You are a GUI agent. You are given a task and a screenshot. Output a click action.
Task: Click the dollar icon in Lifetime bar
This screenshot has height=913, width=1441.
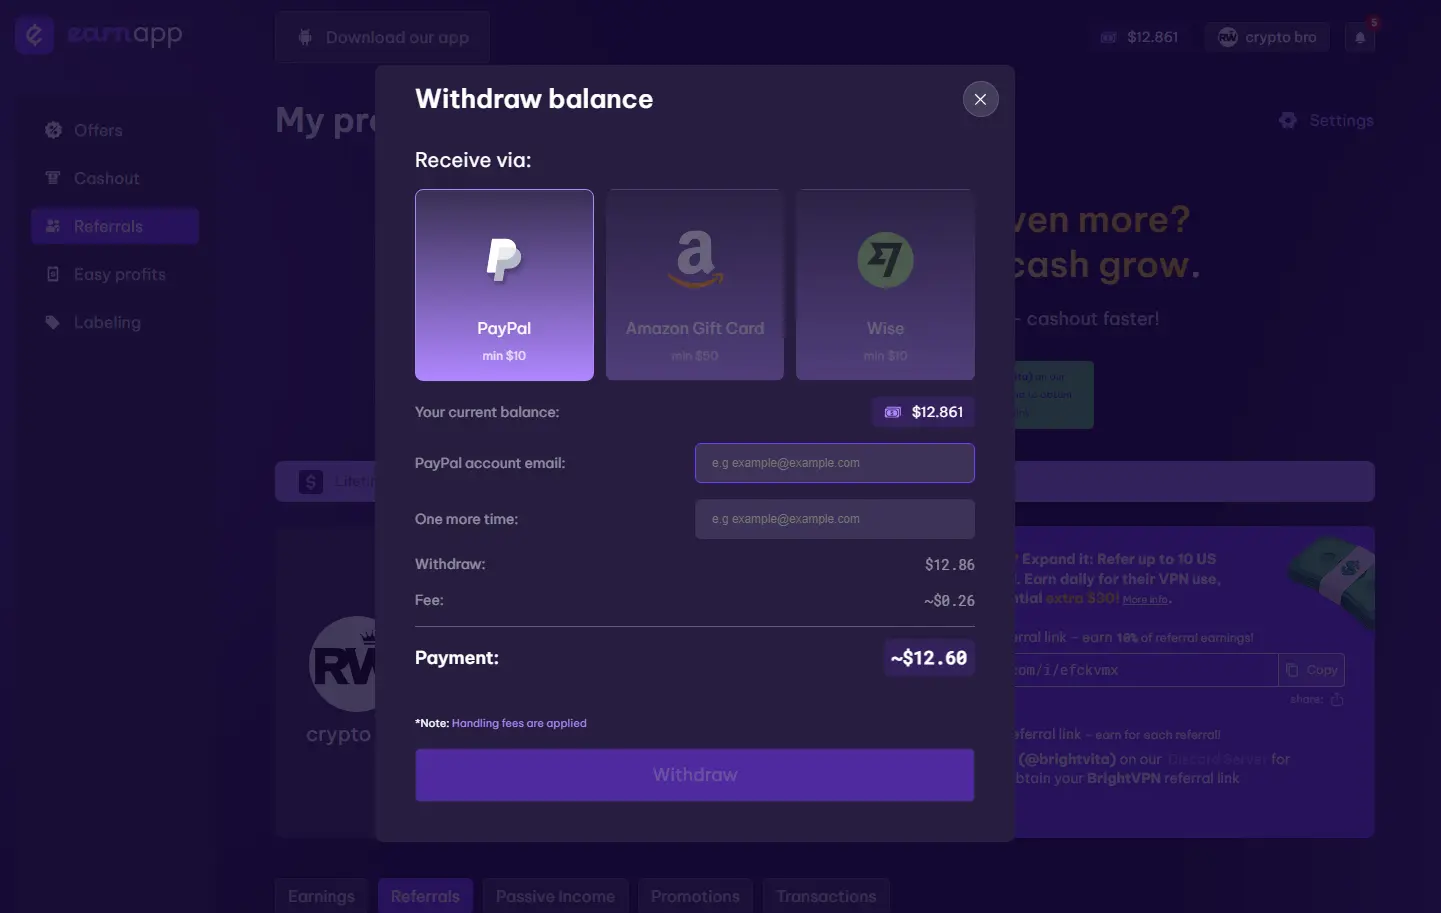311,482
